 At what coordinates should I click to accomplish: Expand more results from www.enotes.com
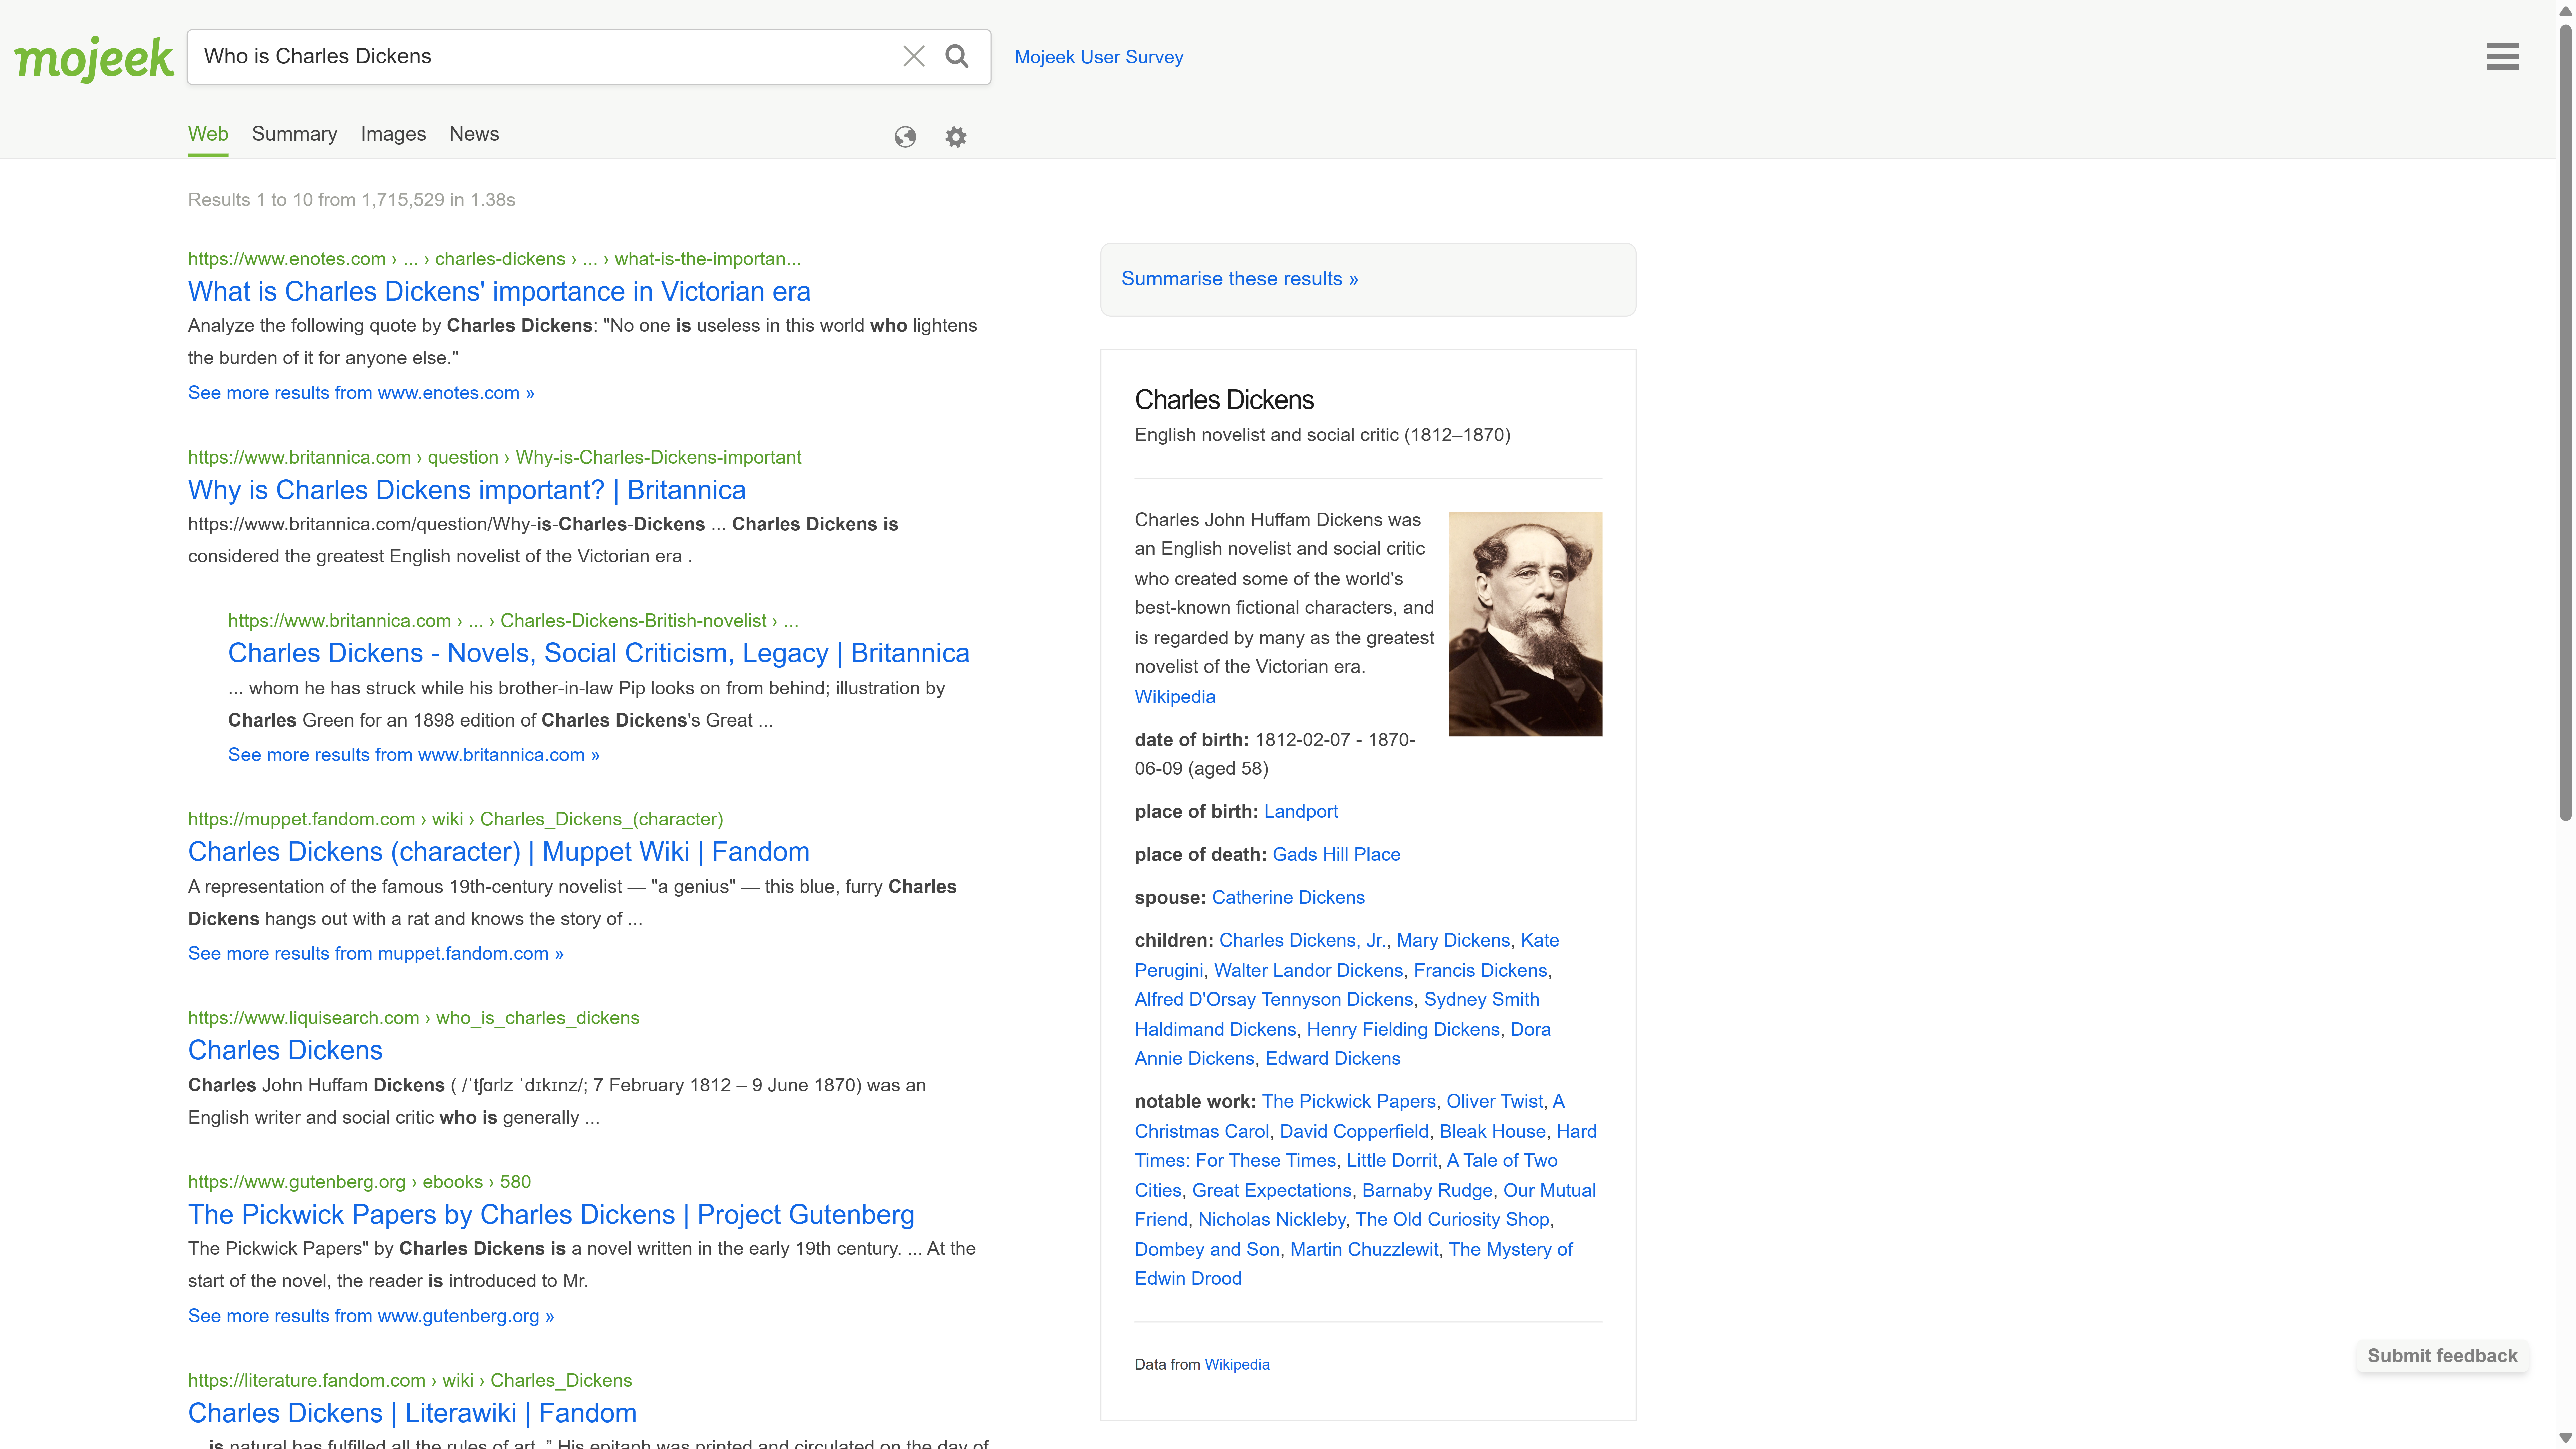(x=361, y=393)
